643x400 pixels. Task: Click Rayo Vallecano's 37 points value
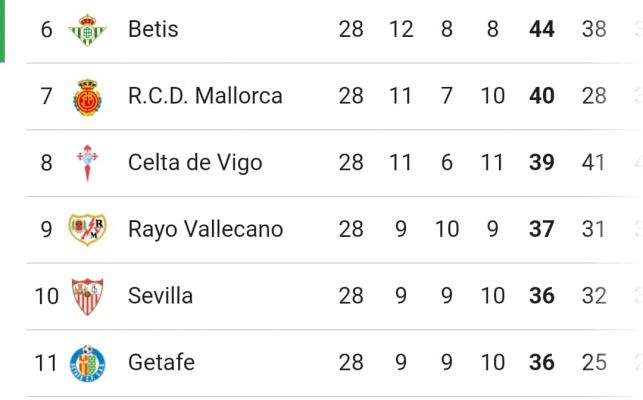542,229
